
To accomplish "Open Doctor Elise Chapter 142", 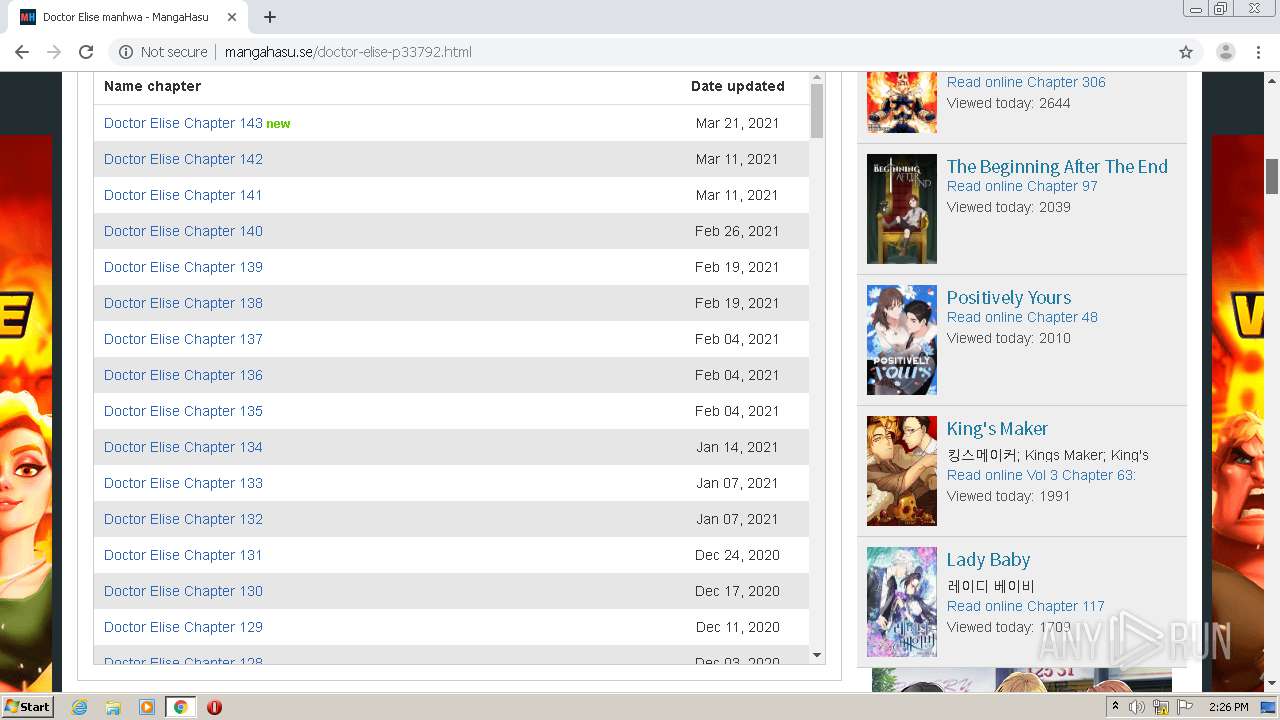I will tap(183, 159).
